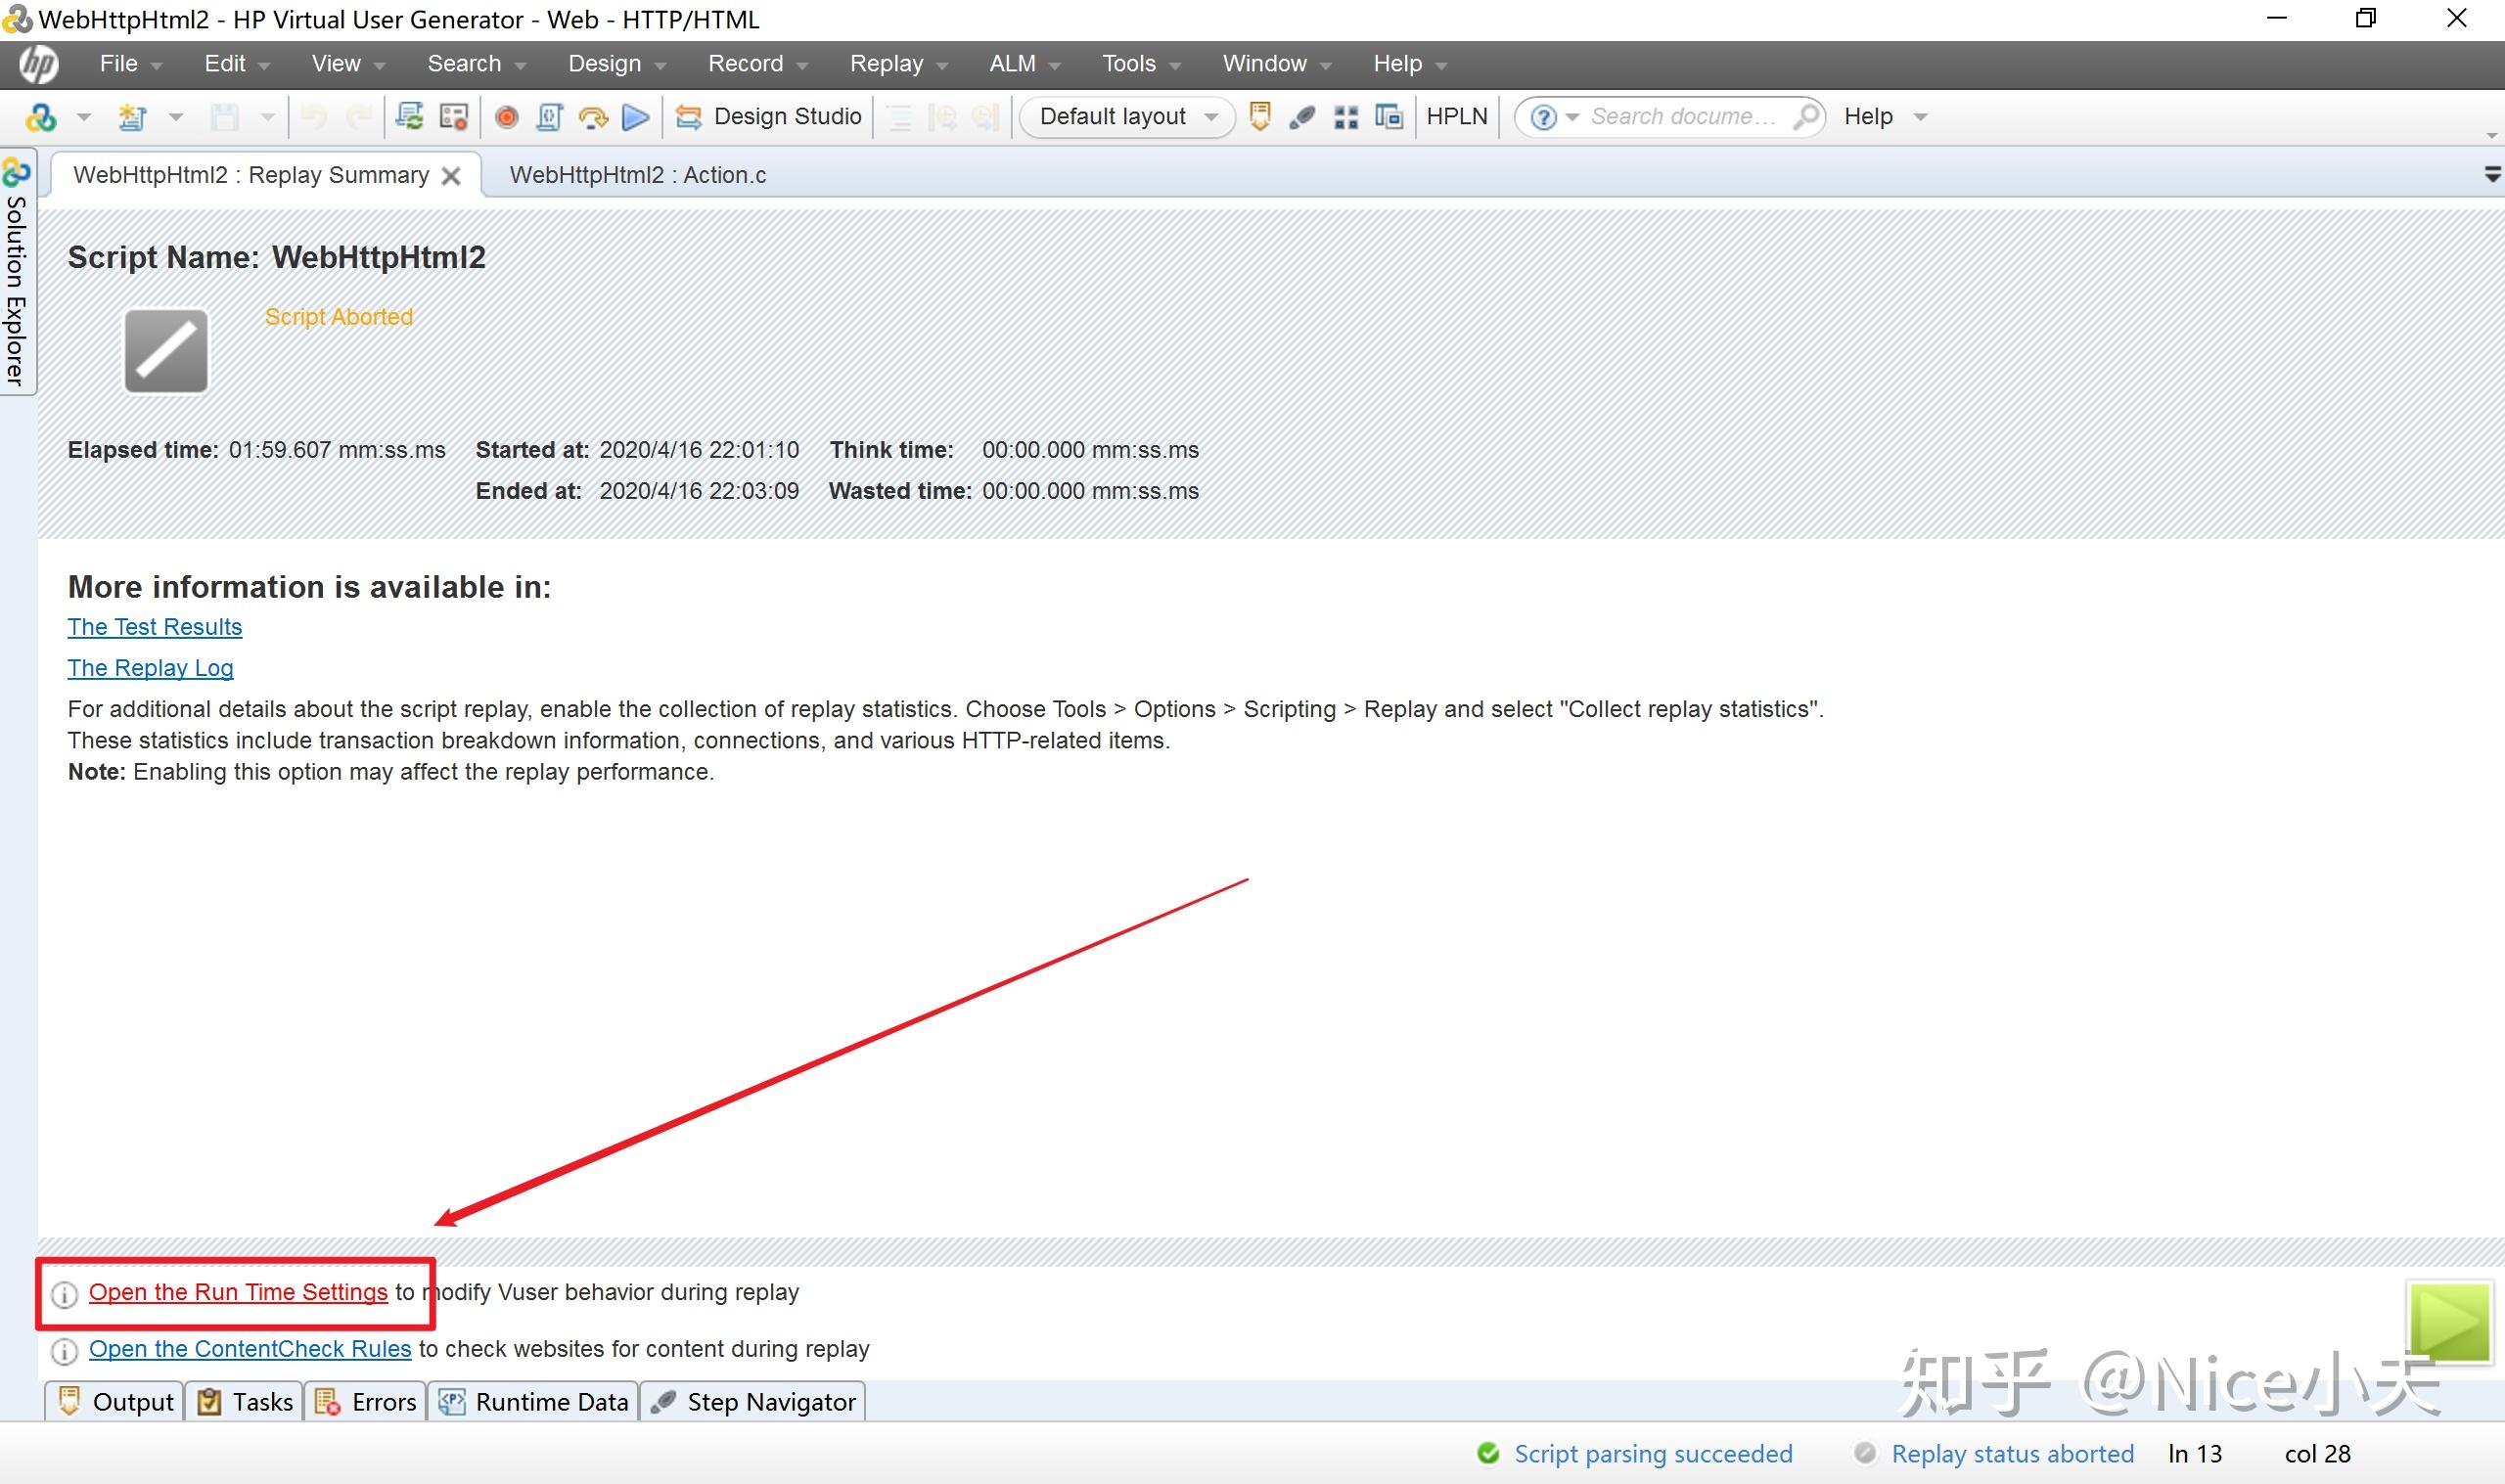Click the Search documentation input field
The height and width of the screenshot is (1484, 2505).
1684,117
